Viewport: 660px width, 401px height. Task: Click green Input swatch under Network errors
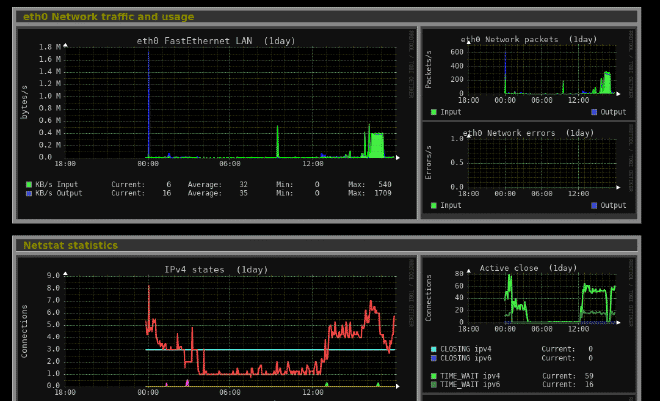click(x=434, y=205)
